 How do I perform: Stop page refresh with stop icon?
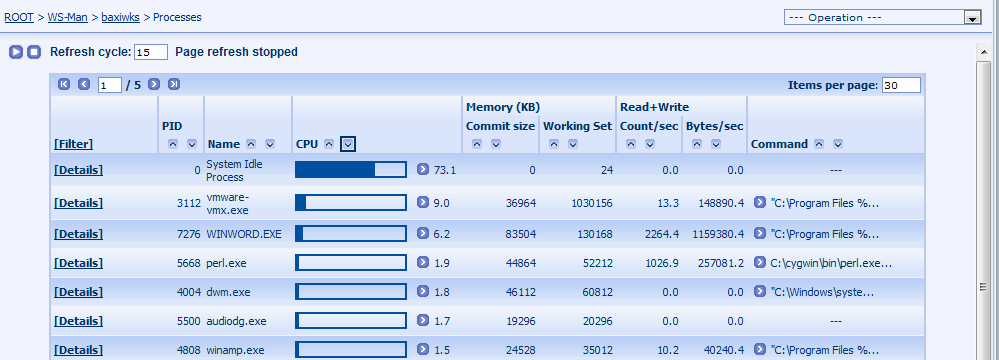click(x=34, y=52)
